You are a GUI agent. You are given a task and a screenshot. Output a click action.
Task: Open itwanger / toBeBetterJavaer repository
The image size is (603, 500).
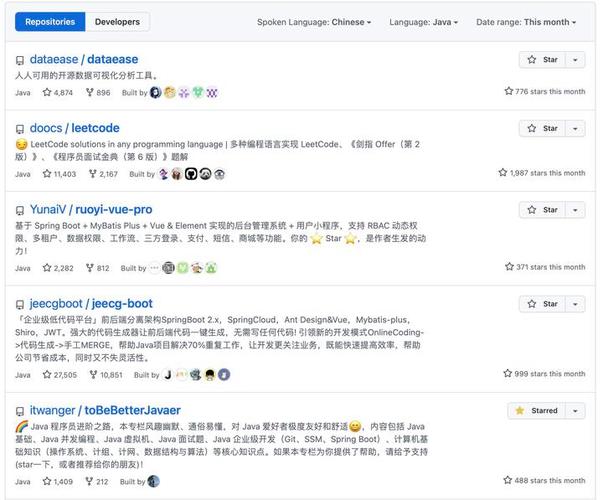point(105,410)
